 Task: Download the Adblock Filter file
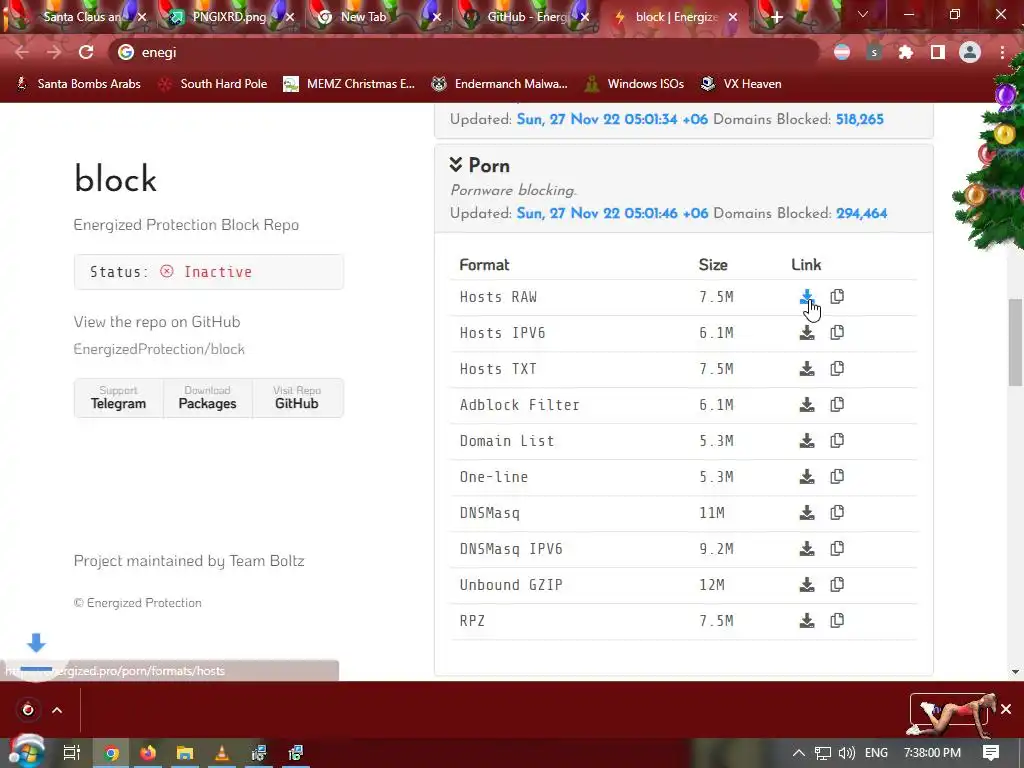pos(807,404)
